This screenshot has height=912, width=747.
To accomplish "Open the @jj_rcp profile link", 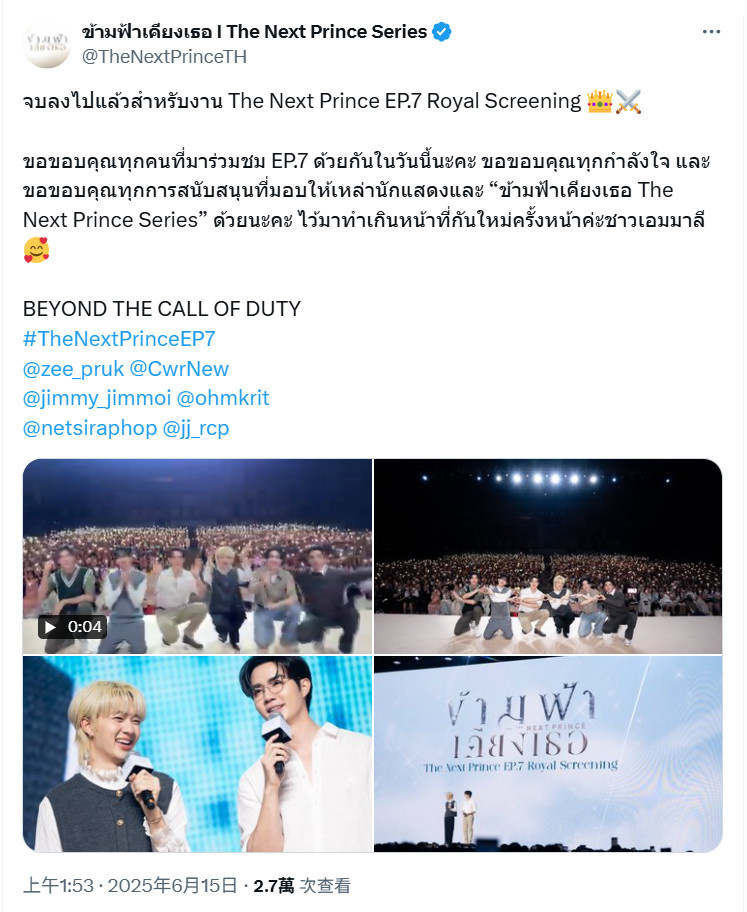I will click(196, 428).
